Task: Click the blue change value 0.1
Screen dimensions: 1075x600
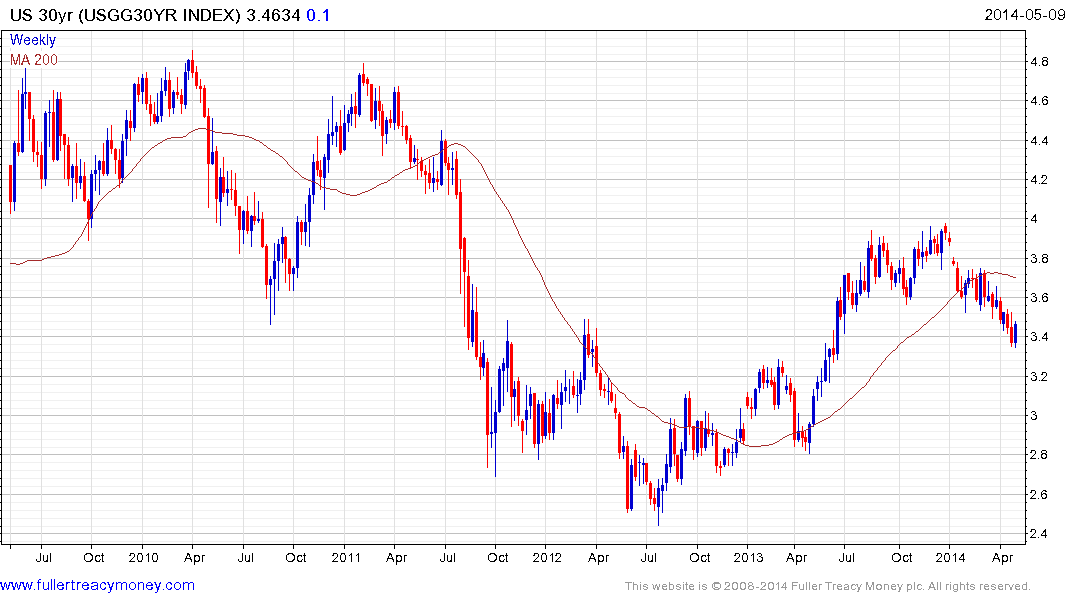Action: (318, 15)
